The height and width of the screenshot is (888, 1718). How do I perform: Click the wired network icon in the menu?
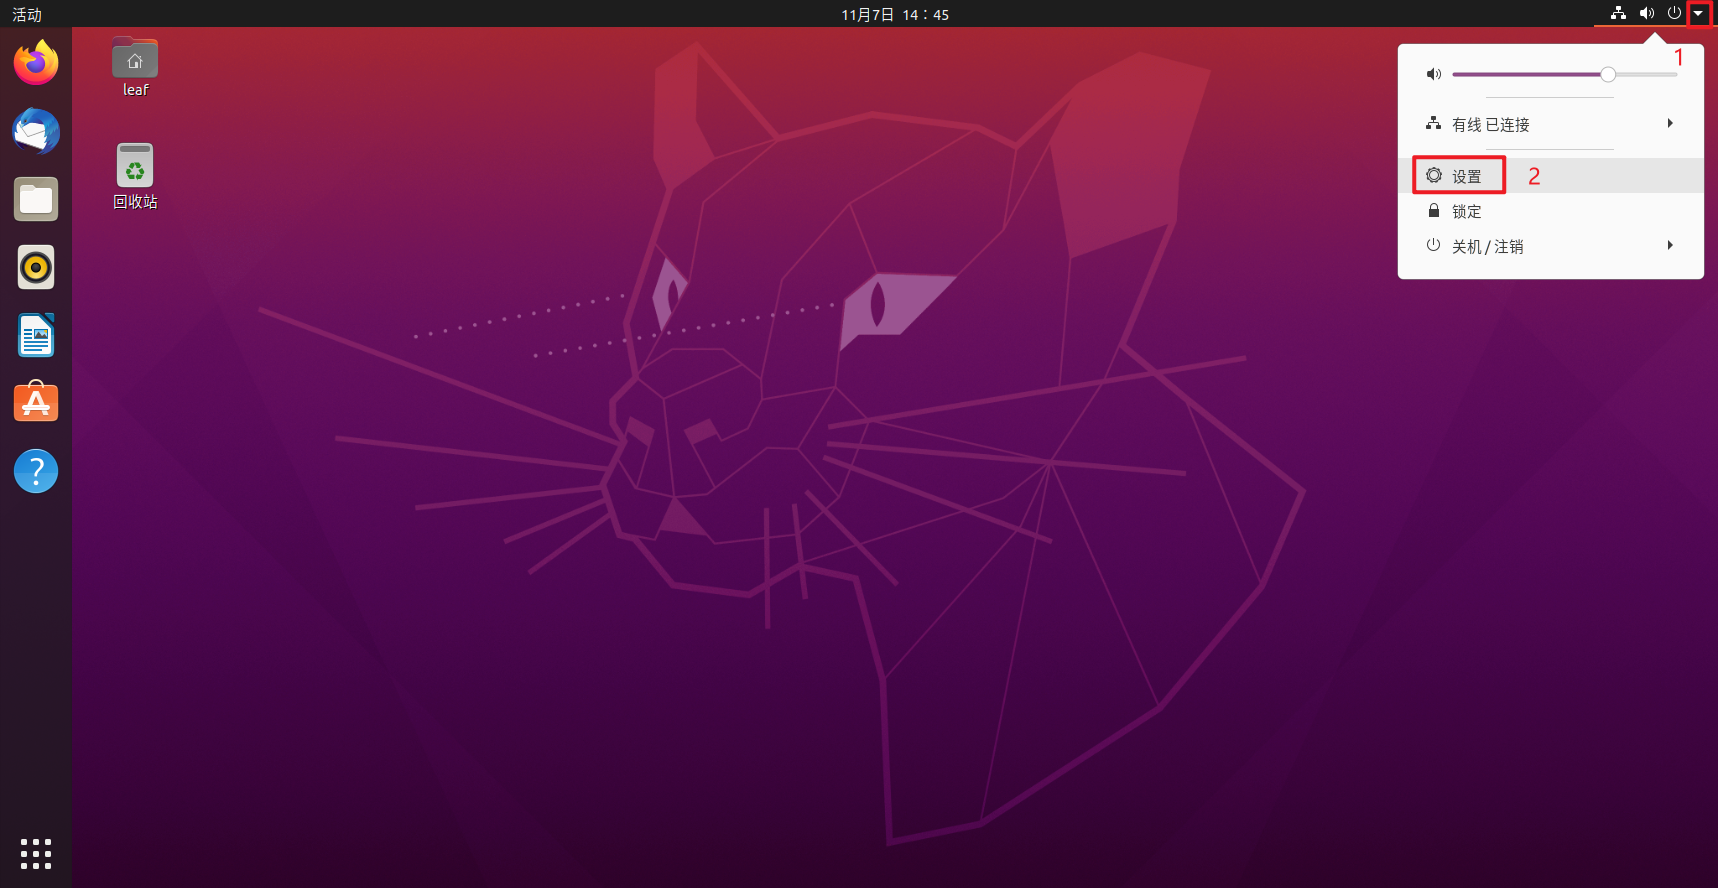[1433, 124]
